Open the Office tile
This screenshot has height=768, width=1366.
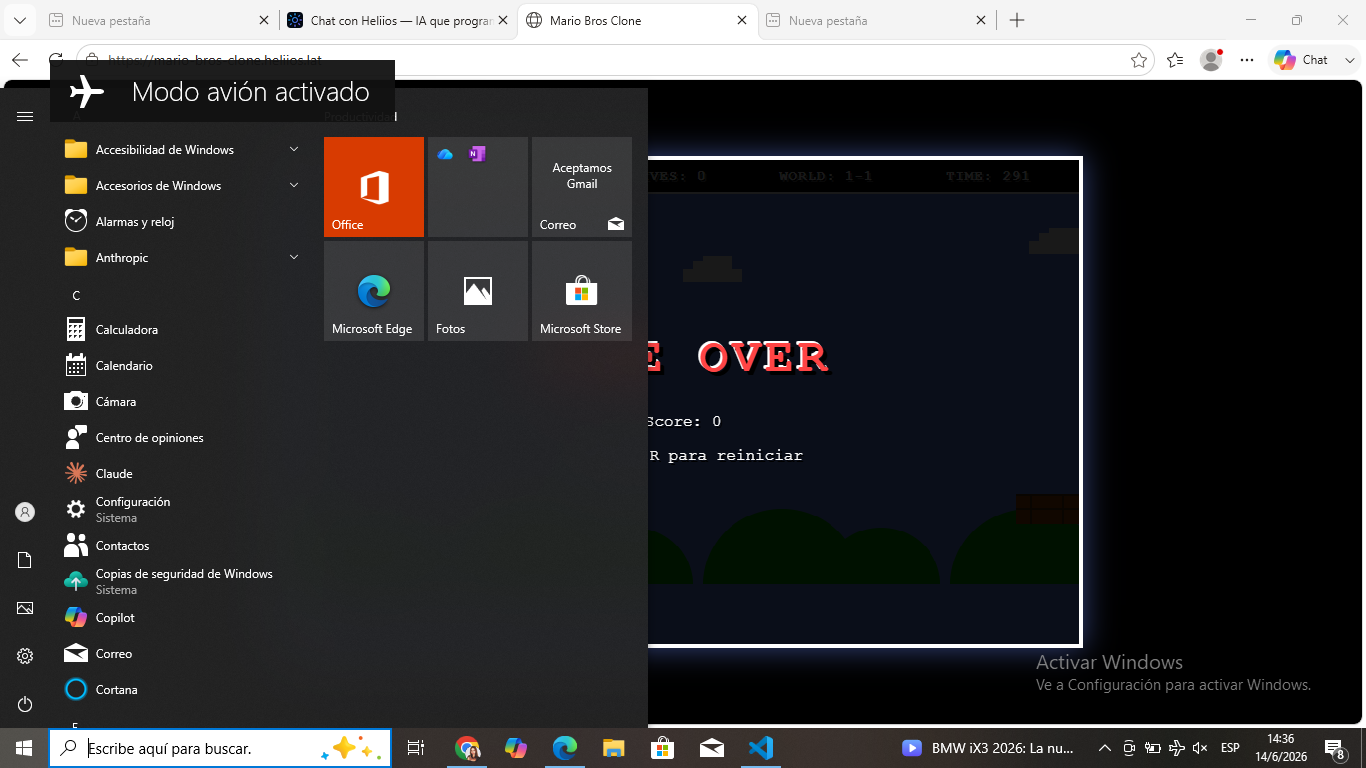coord(374,187)
